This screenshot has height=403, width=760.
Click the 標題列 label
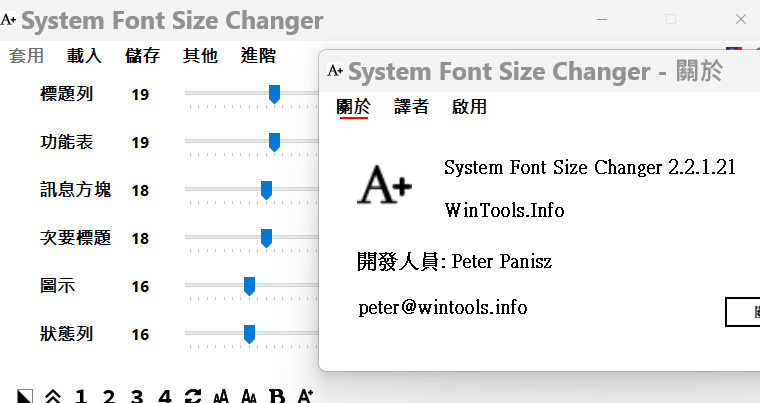[x=66, y=94]
